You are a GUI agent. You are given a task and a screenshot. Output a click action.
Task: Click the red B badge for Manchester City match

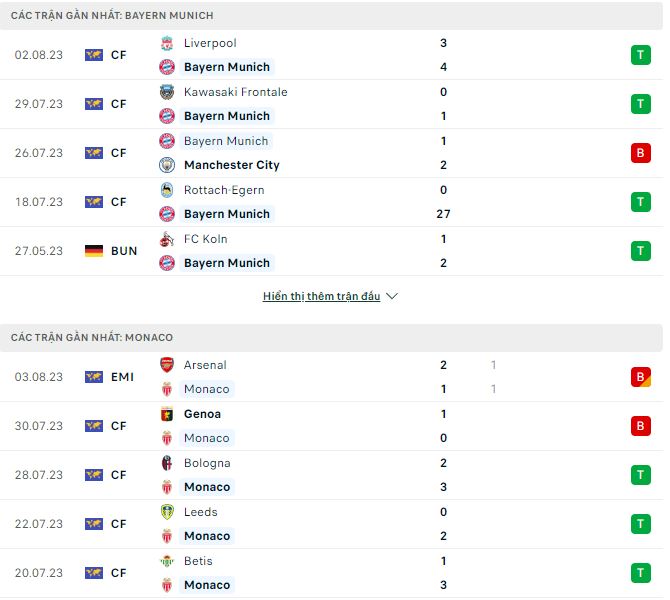click(640, 153)
